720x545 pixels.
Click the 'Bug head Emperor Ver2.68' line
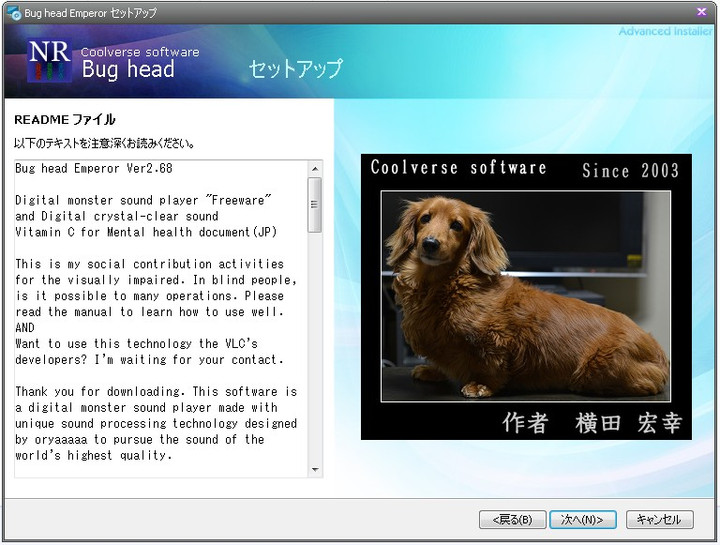pos(94,169)
